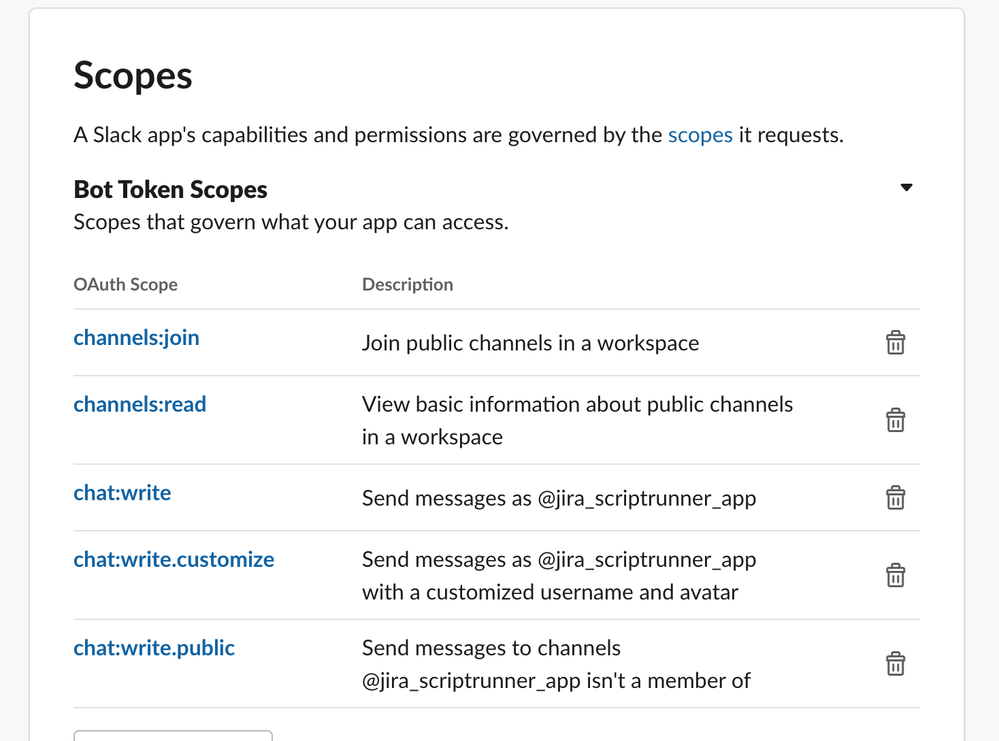Click the Scopes page title

[133, 76]
